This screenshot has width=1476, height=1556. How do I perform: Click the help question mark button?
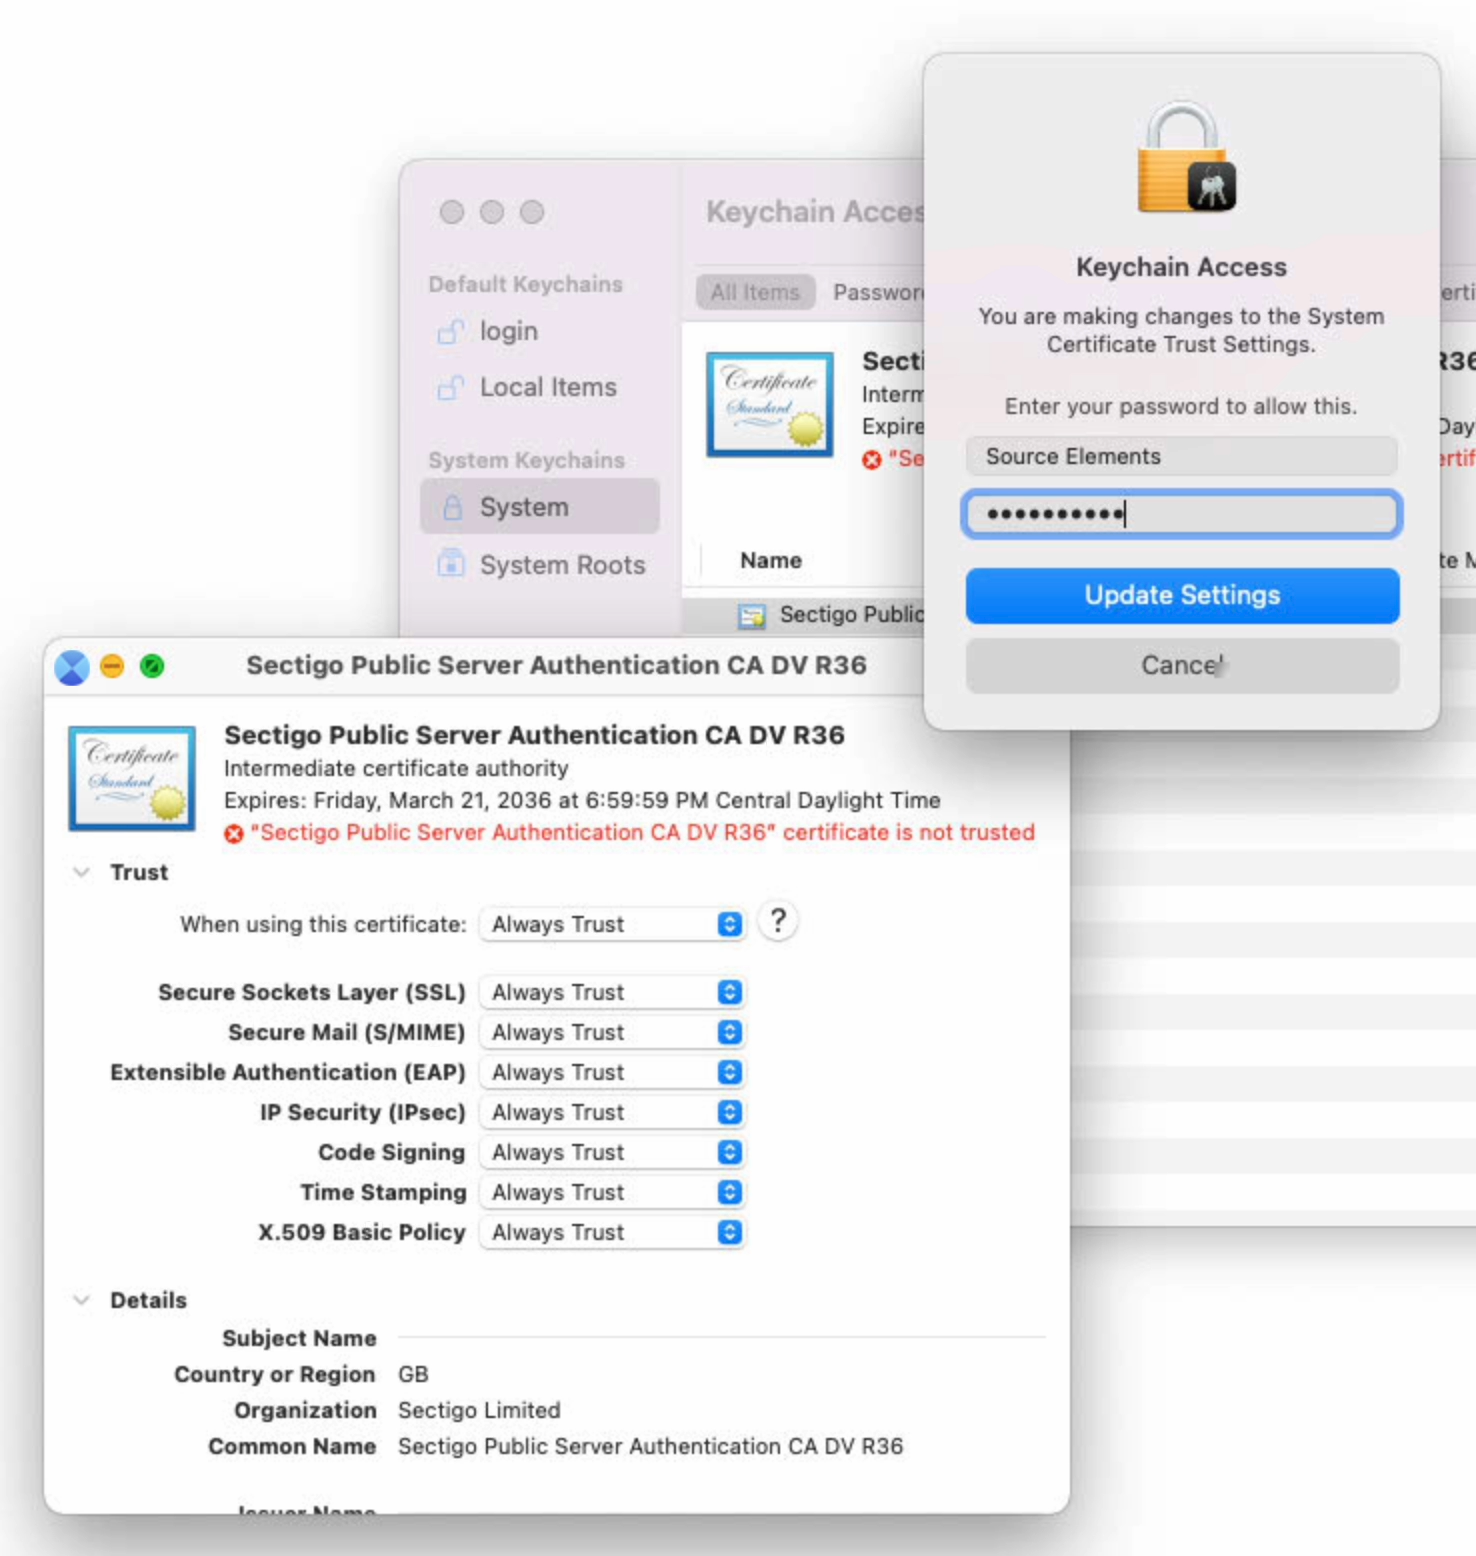point(778,921)
